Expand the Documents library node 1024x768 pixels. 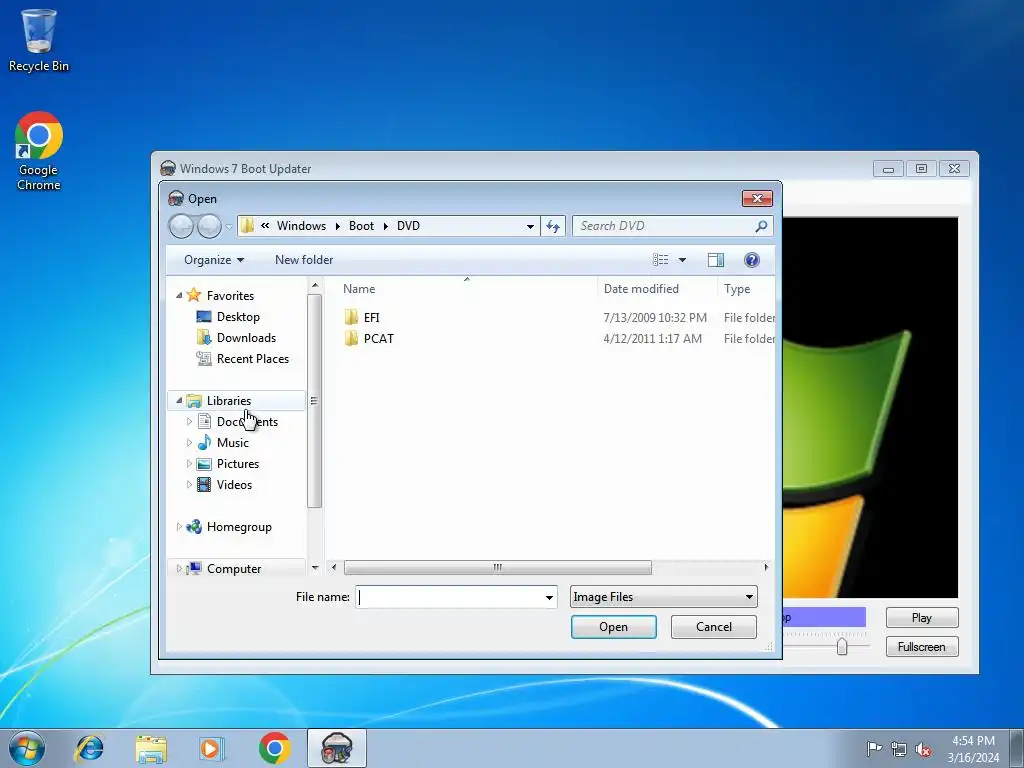pyautogui.click(x=189, y=422)
